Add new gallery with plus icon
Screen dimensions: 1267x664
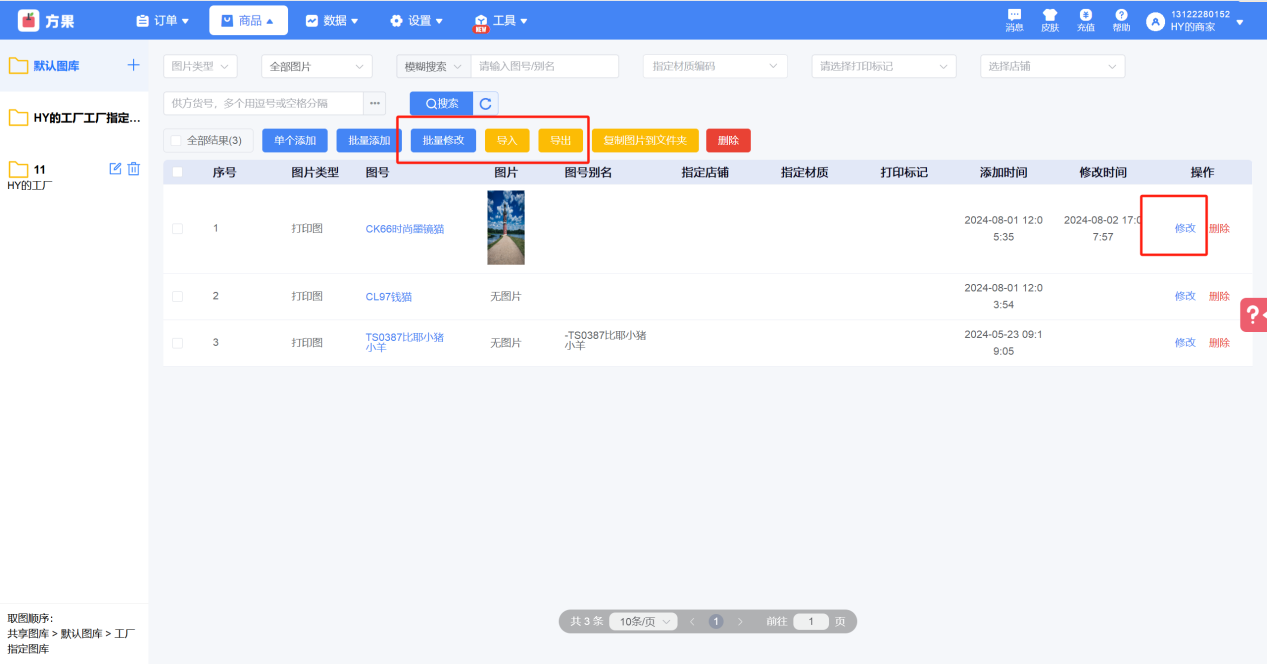(133, 65)
